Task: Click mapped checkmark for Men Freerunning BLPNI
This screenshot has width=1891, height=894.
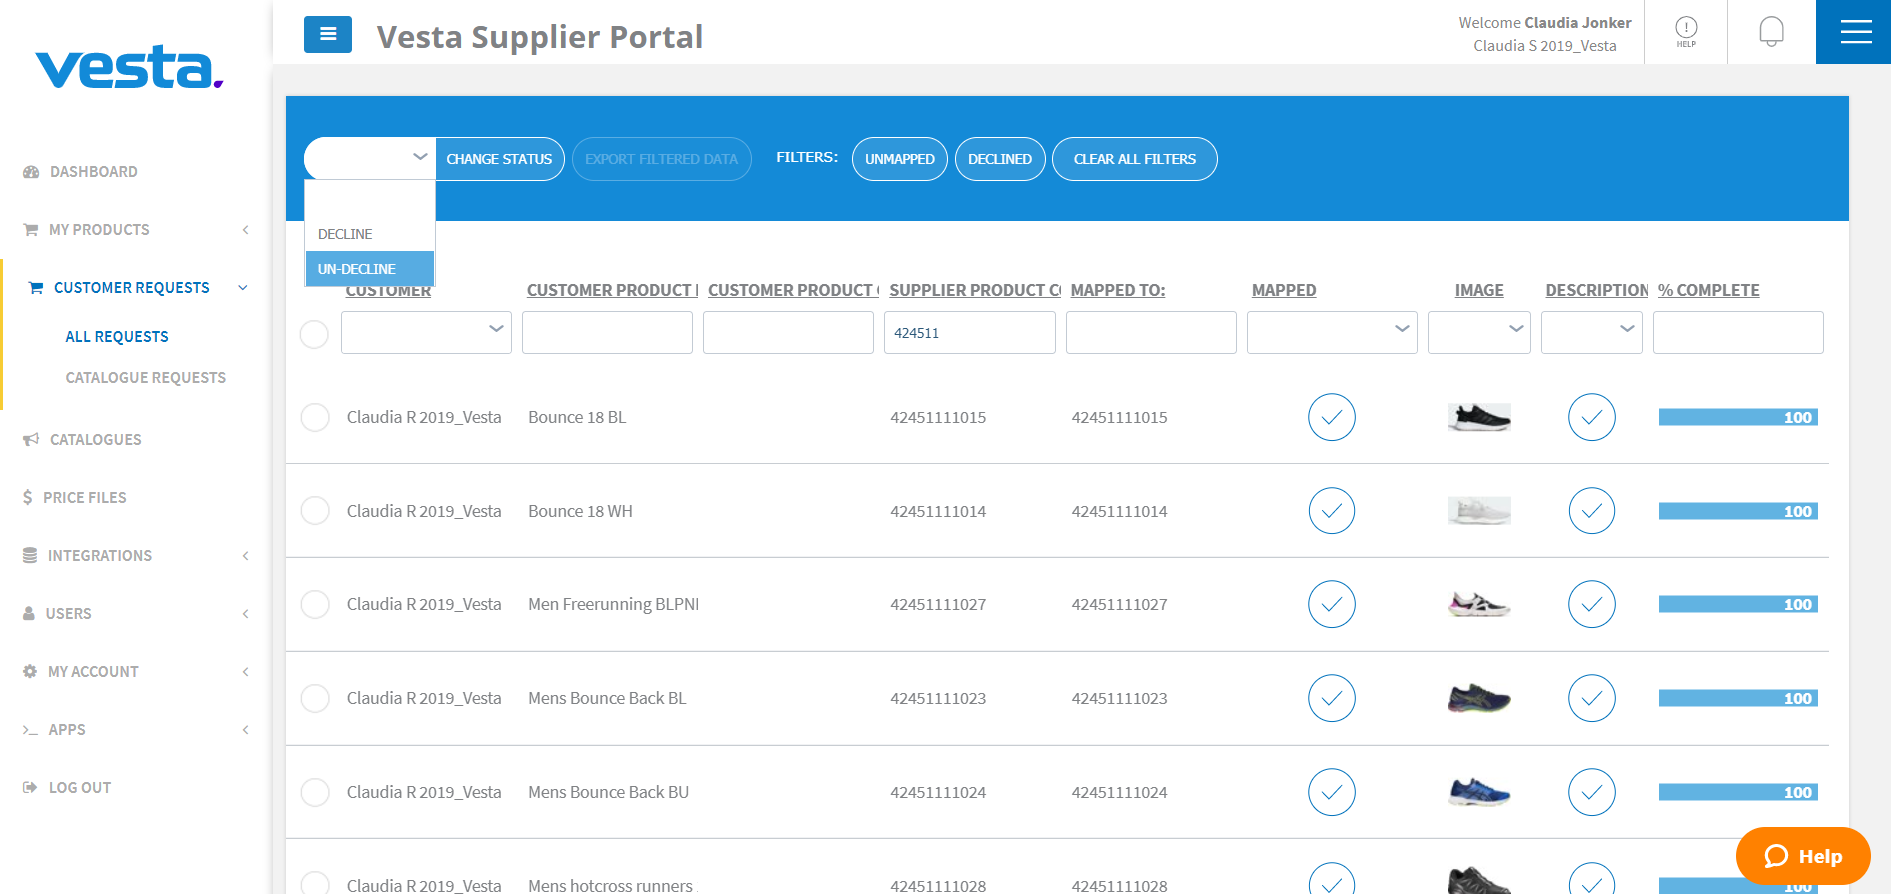Action: 1332,604
